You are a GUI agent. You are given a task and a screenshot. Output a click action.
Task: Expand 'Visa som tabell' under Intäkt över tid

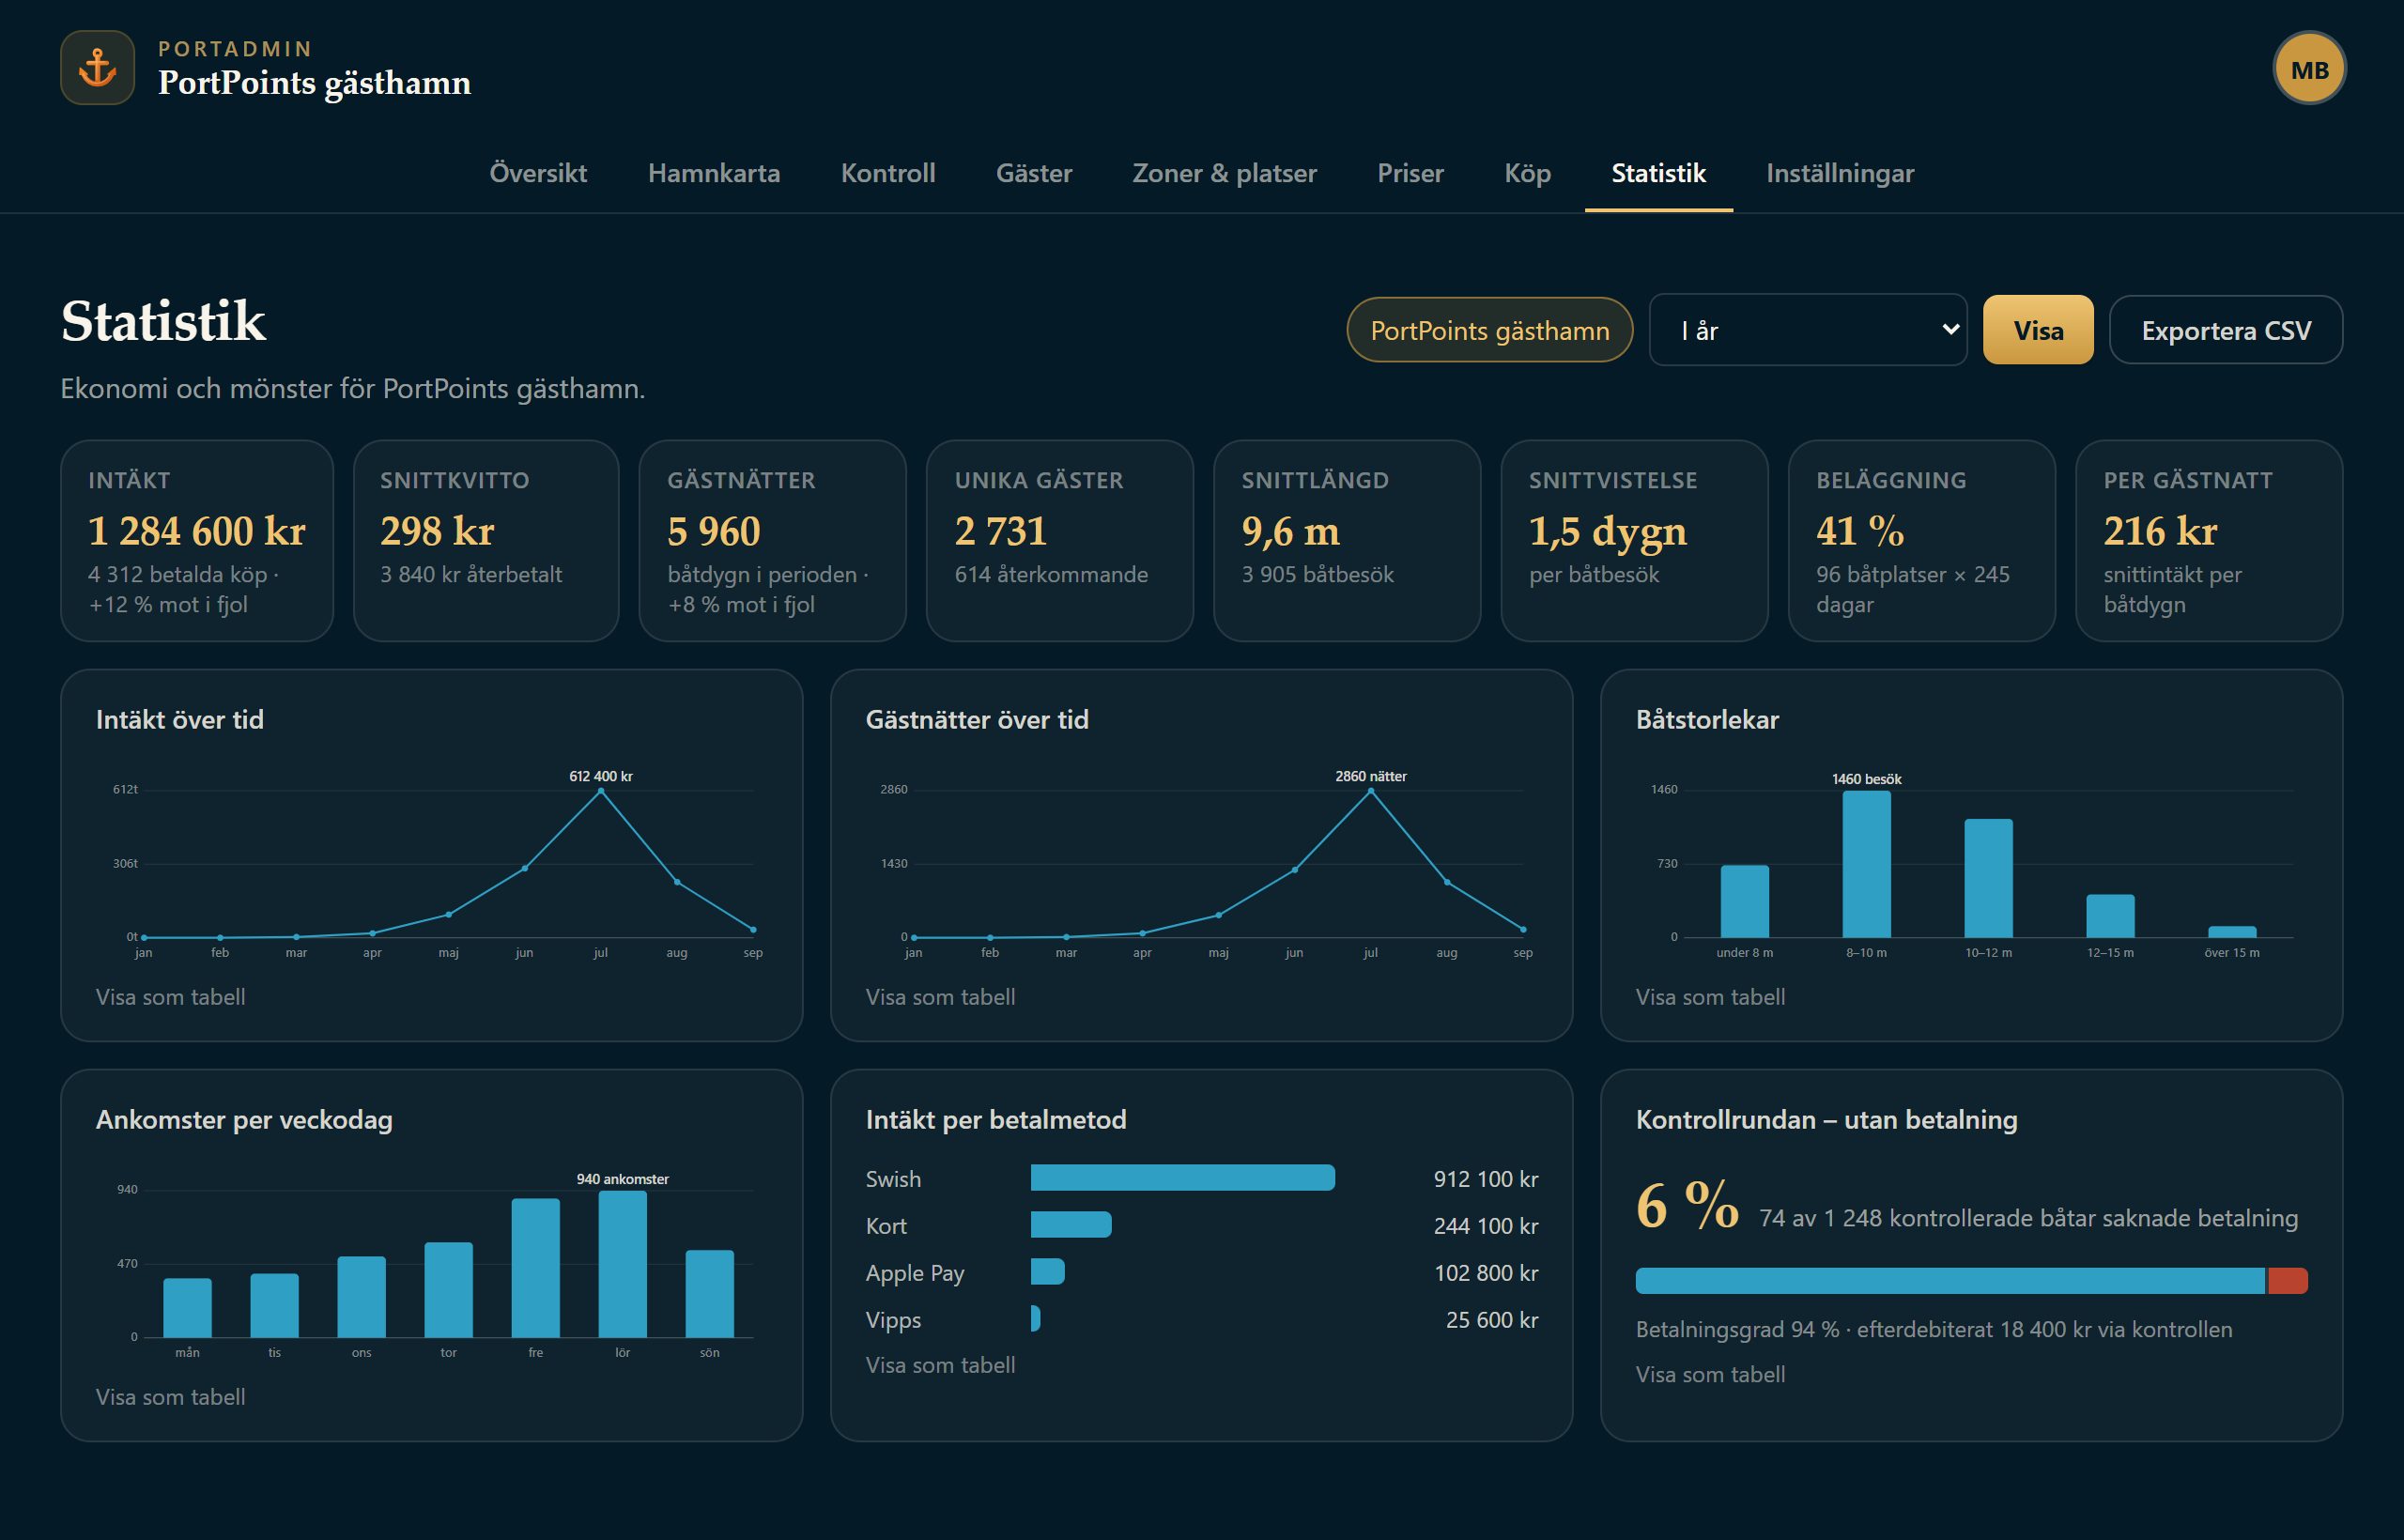(170, 997)
